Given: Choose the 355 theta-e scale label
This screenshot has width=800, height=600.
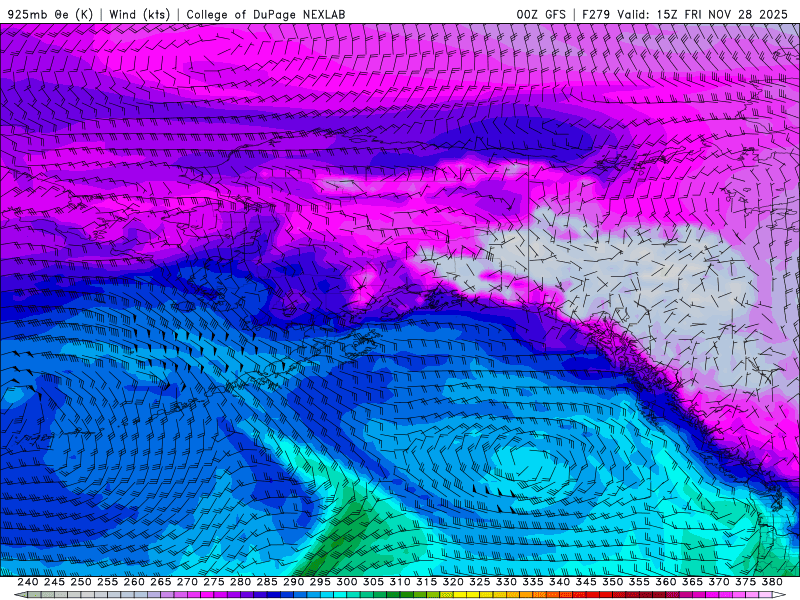Looking at the screenshot, I should 639,582.
